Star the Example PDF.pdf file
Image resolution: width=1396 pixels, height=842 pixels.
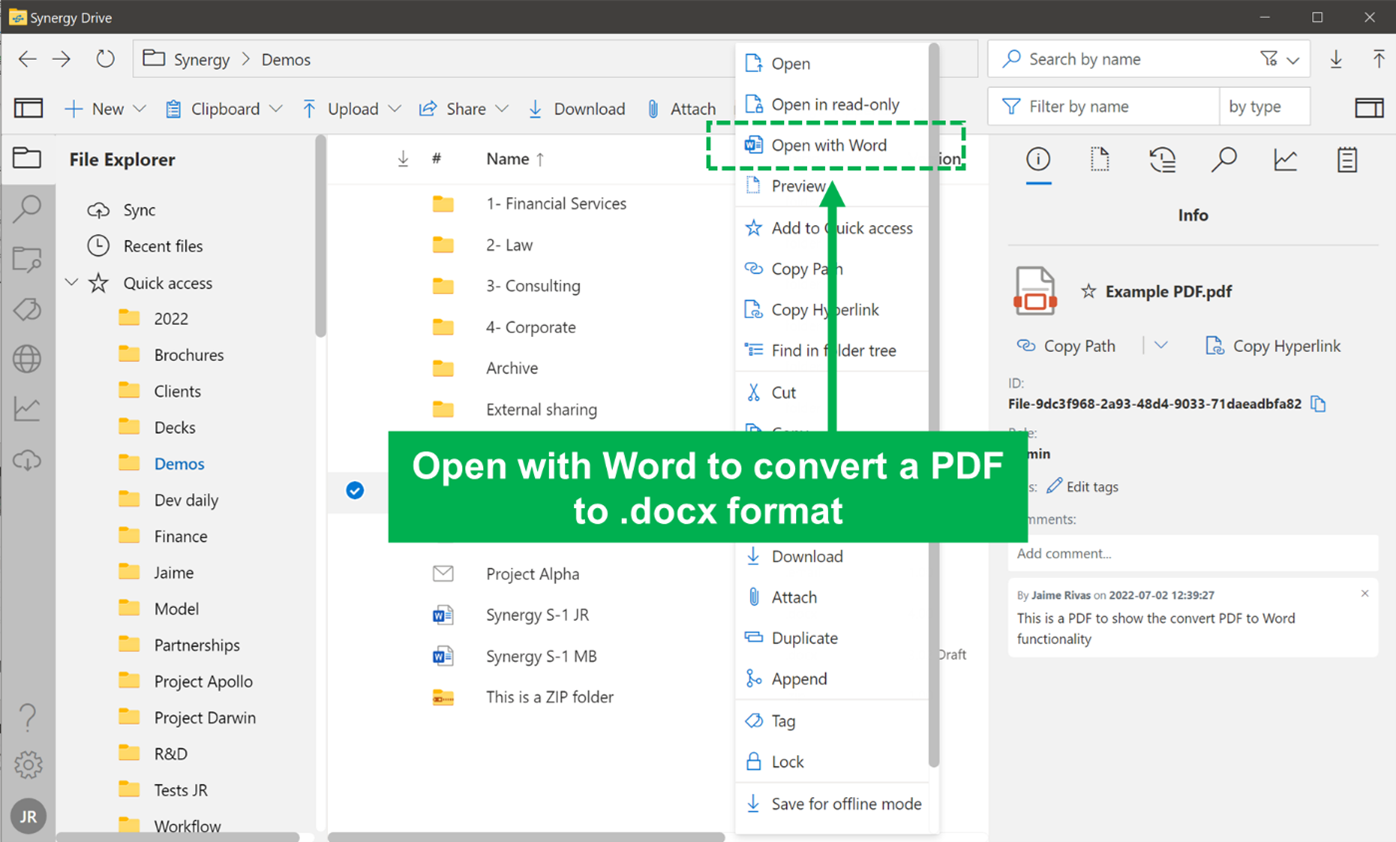(1088, 291)
